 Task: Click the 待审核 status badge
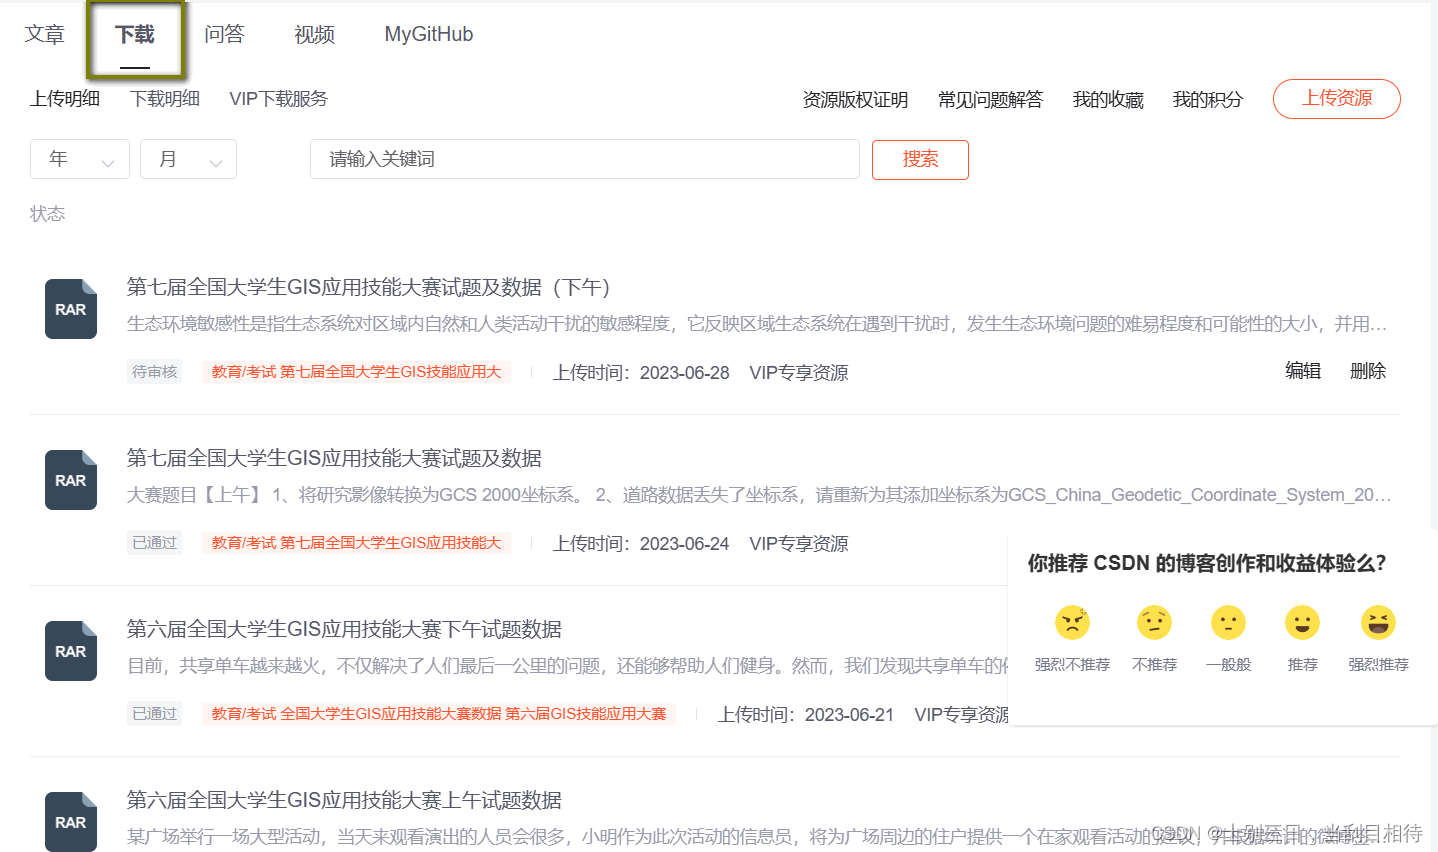pos(155,372)
